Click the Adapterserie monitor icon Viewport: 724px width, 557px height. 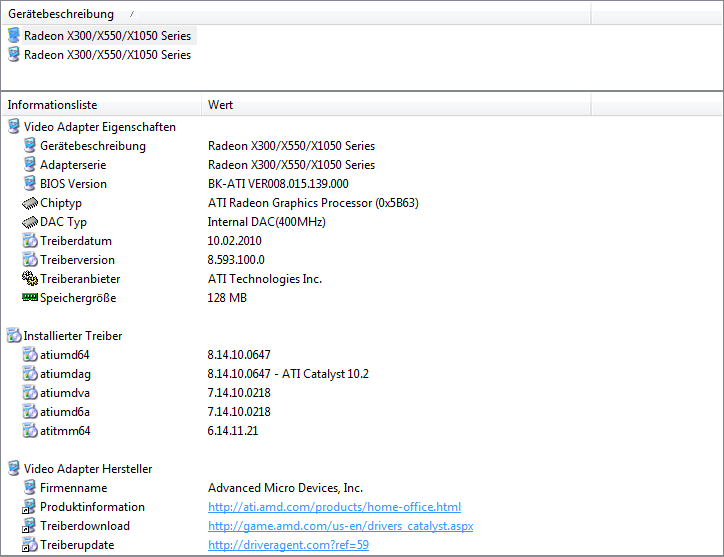click(30, 164)
